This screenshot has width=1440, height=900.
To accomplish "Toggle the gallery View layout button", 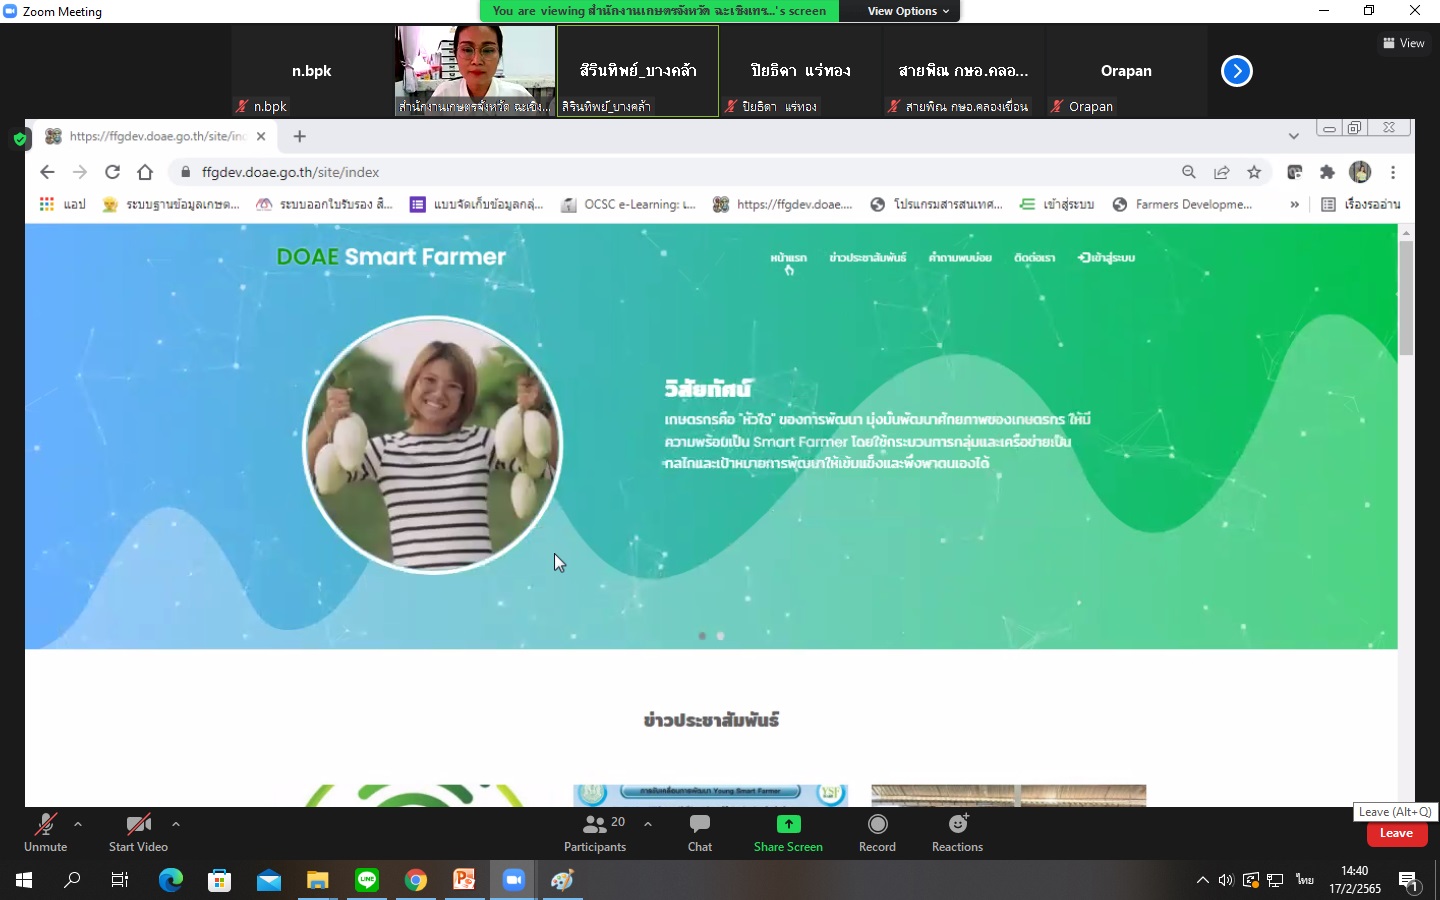I will (x=1403, y=43).
